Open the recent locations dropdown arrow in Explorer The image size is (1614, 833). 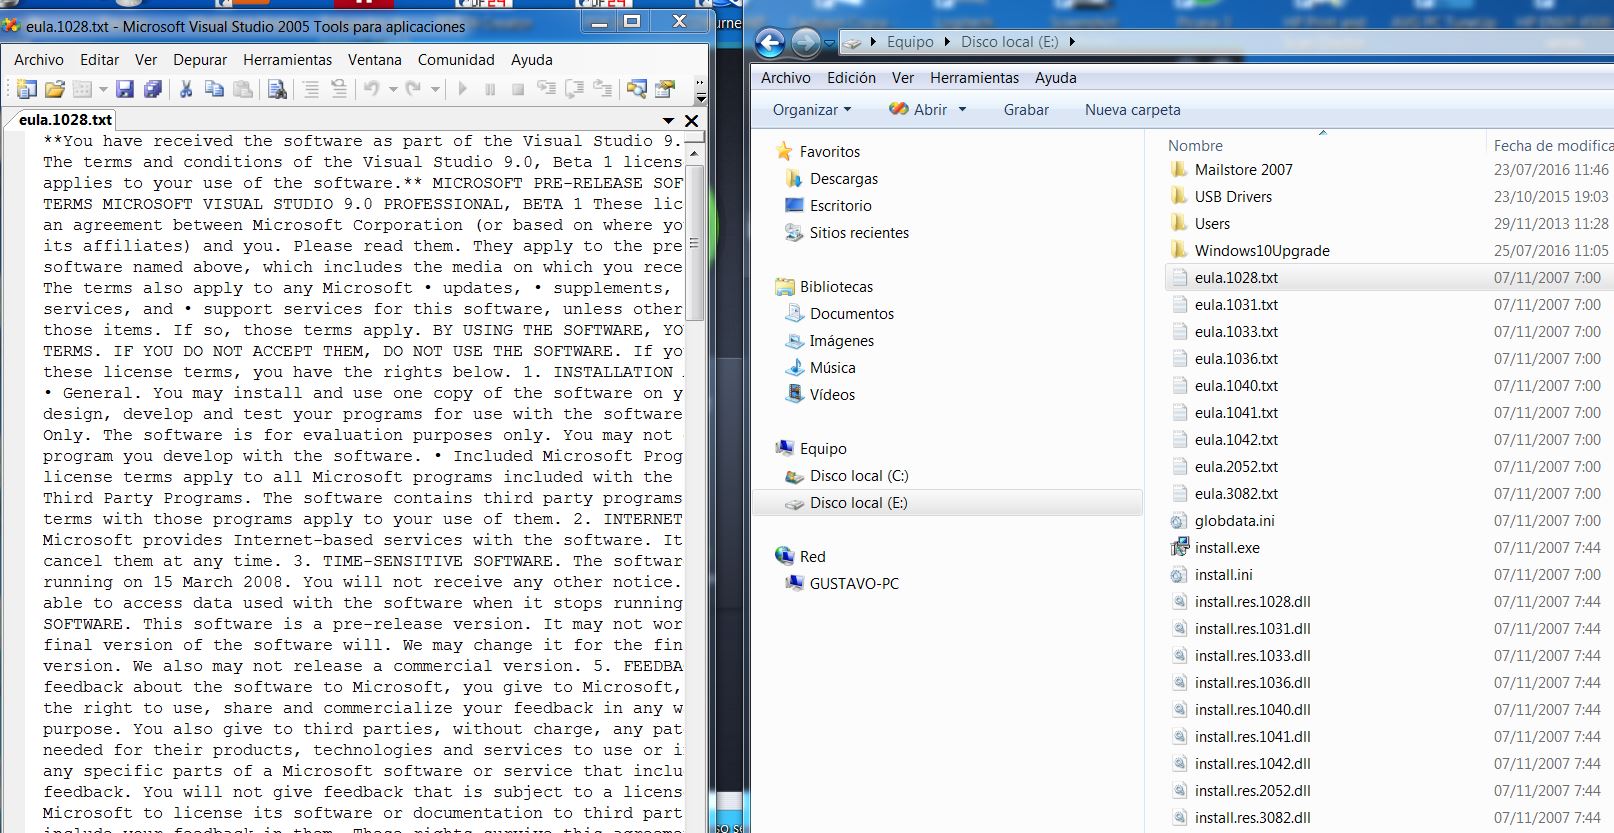point(829,43)
